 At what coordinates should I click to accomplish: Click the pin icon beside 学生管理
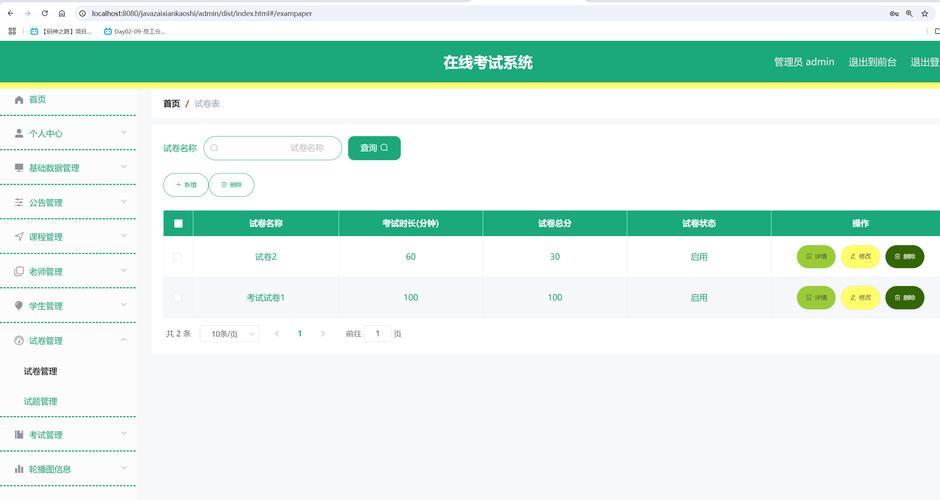19,306
